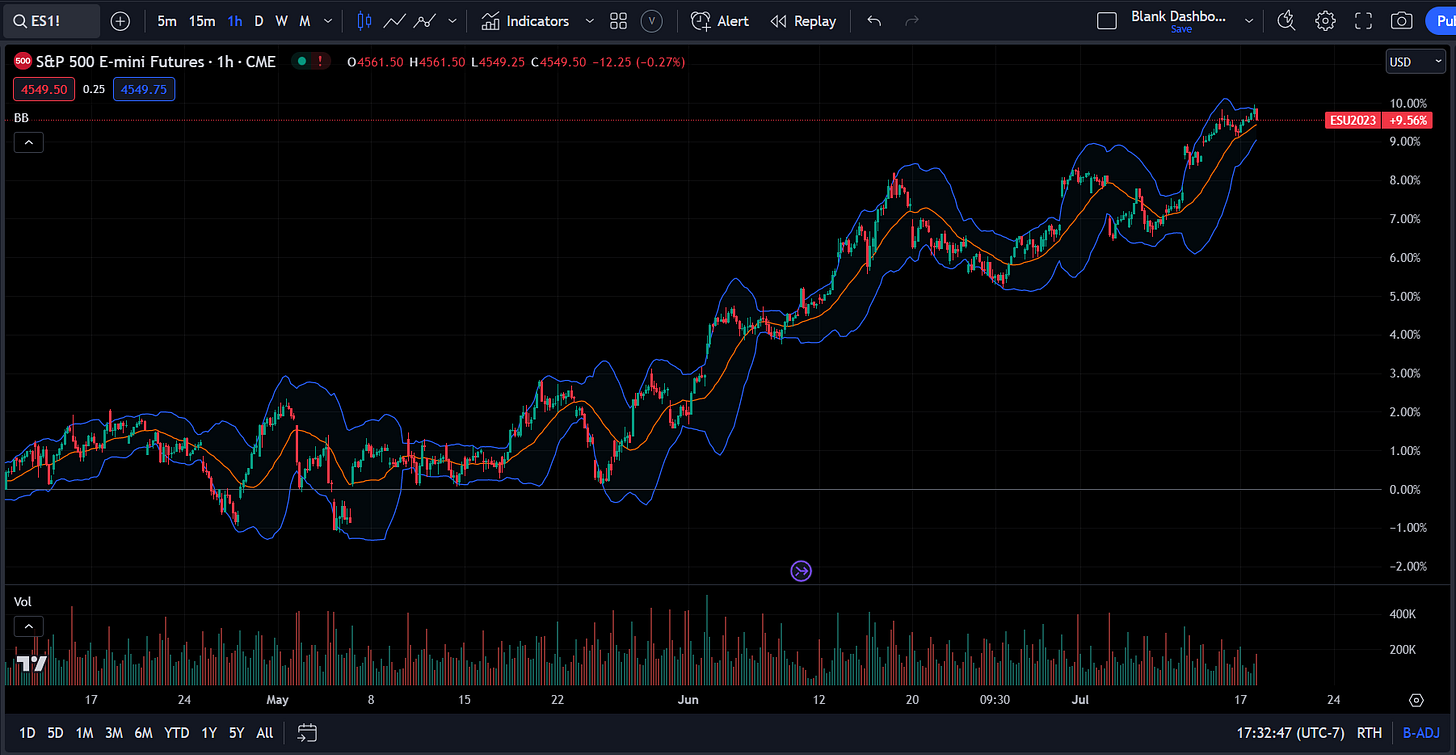This screenshot has width=1456, height=755.
Task: Click the circled V icon in toolbar
Action: point(652,21)
